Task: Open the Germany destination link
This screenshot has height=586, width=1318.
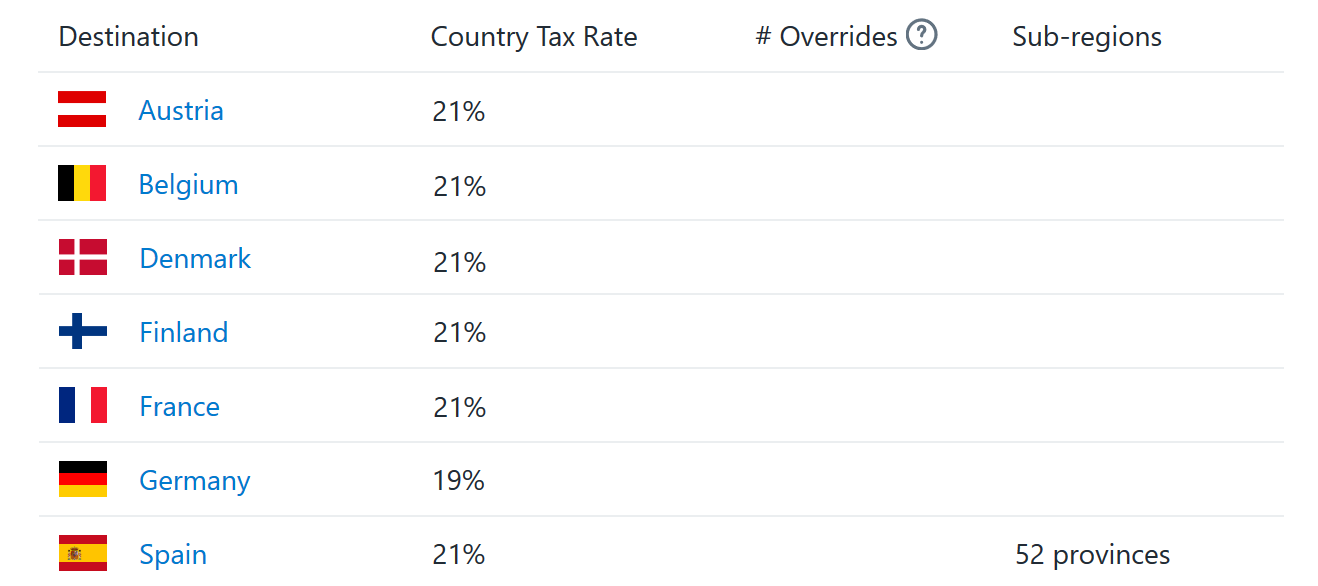Action: [195, 481]
